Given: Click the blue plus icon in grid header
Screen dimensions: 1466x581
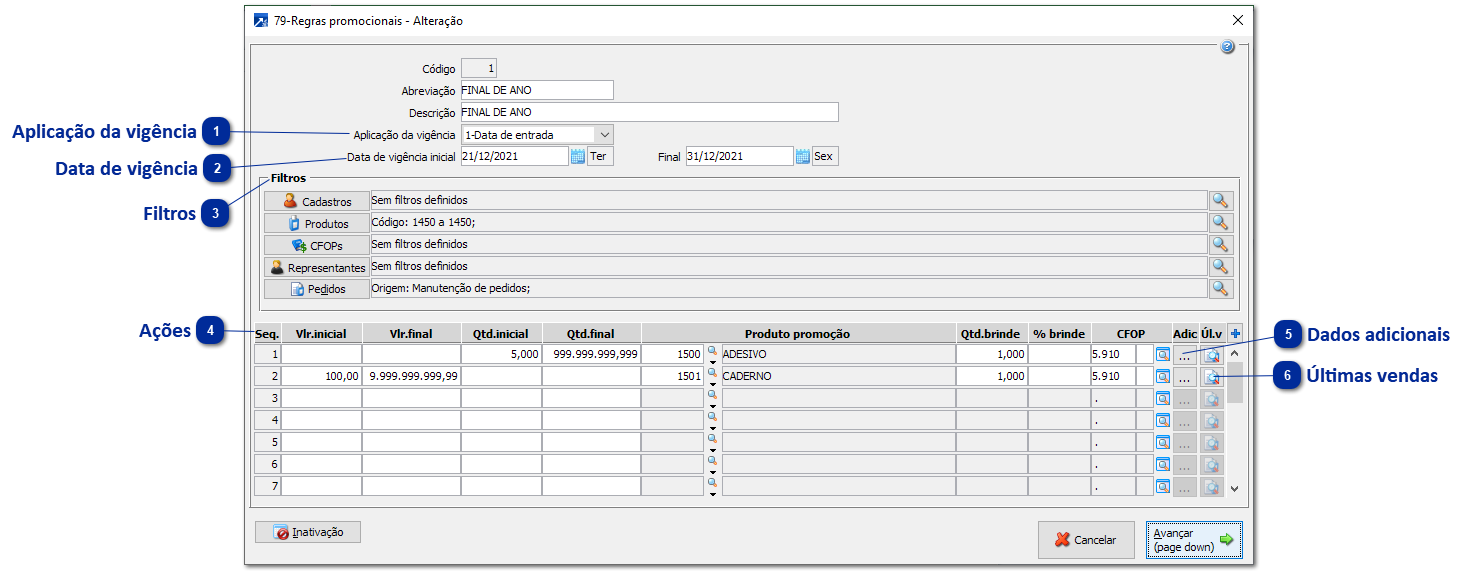Looking at the screenshot, I should click(1235, 334).
